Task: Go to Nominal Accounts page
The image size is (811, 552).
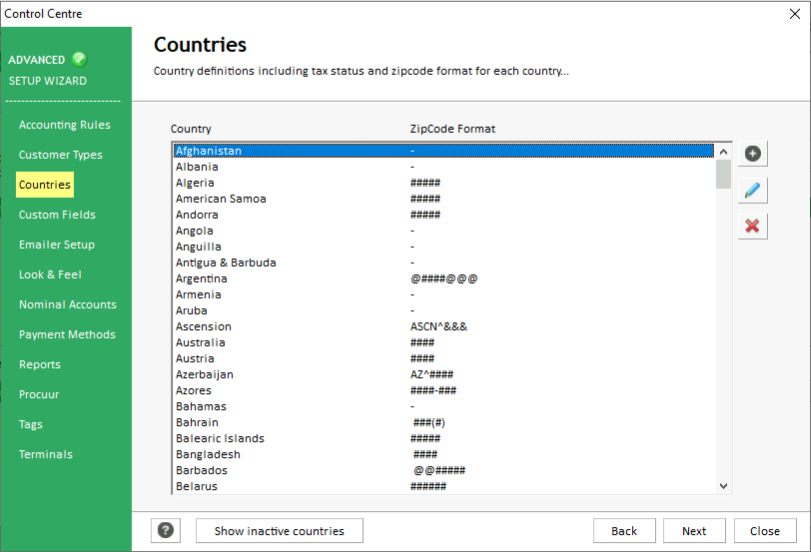Action: pos(68,305)
